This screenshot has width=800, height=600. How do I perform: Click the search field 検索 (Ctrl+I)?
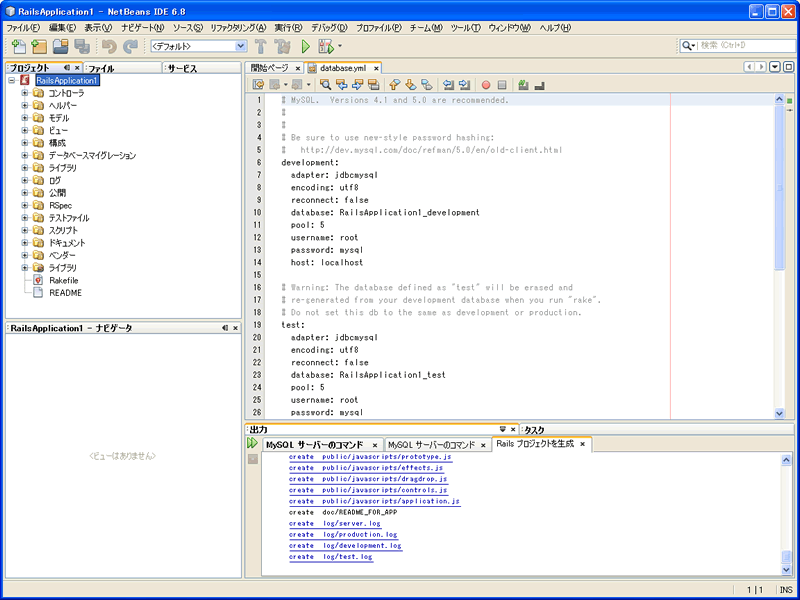[x=744, y=45]
